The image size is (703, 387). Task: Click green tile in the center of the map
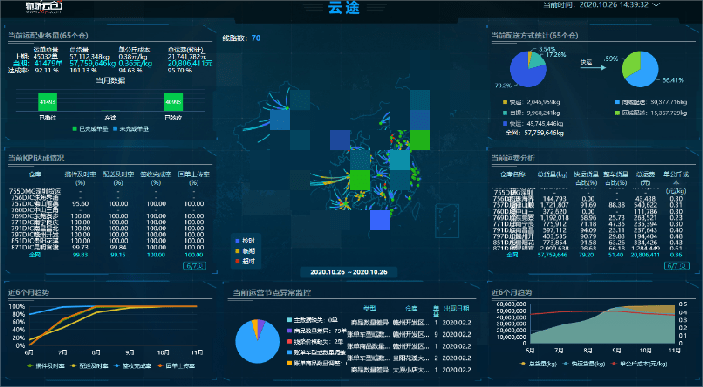click(360, 180)
